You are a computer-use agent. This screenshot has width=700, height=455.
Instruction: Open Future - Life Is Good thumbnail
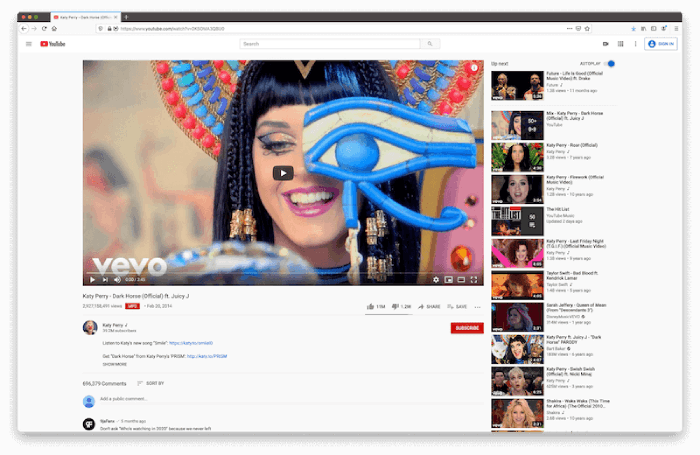click(x=517, y=86)
